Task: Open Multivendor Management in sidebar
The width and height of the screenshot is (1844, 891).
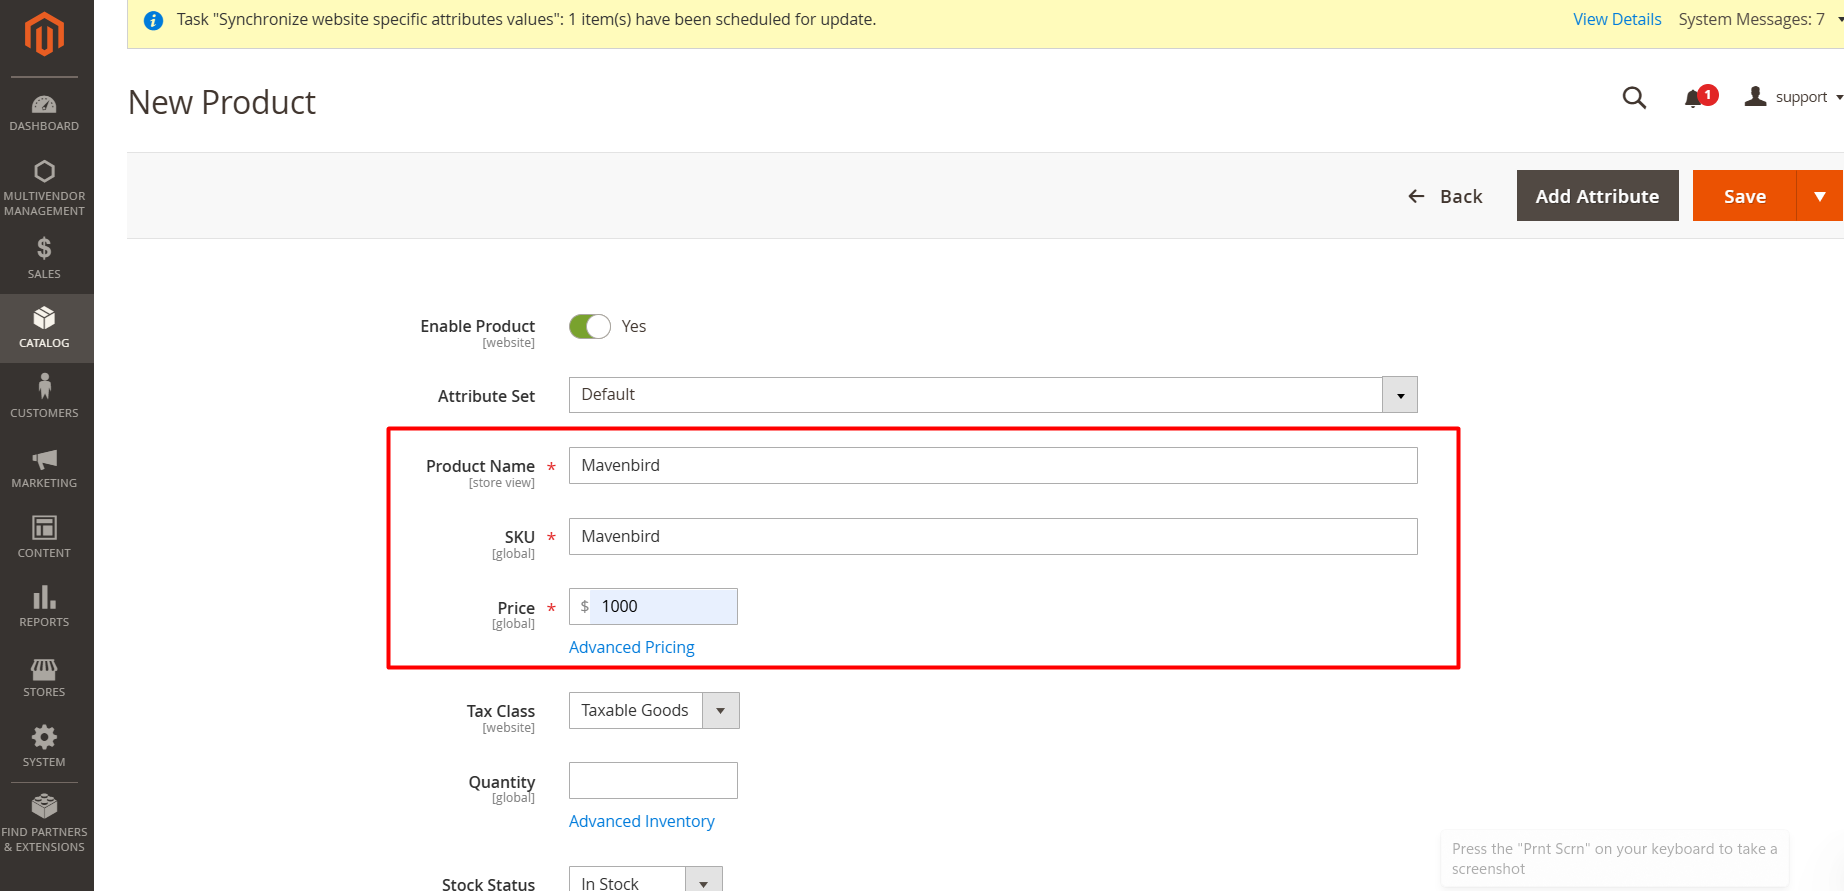Action: [44, 188]
